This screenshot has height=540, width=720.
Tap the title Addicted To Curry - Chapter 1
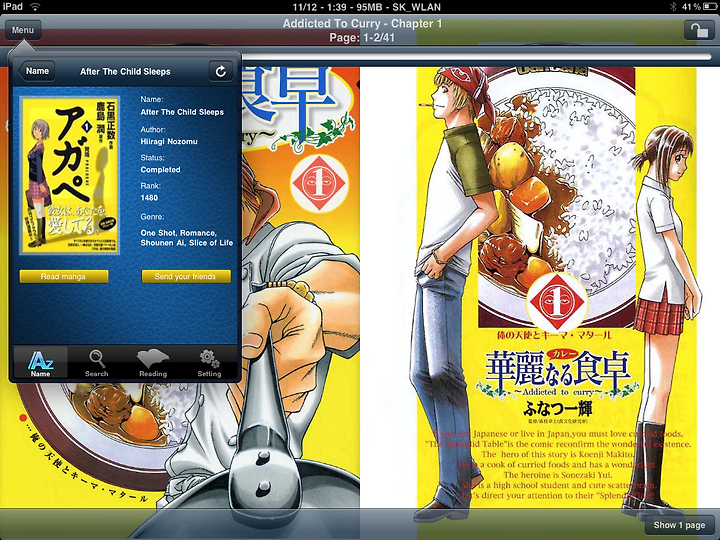coord(362,23)
